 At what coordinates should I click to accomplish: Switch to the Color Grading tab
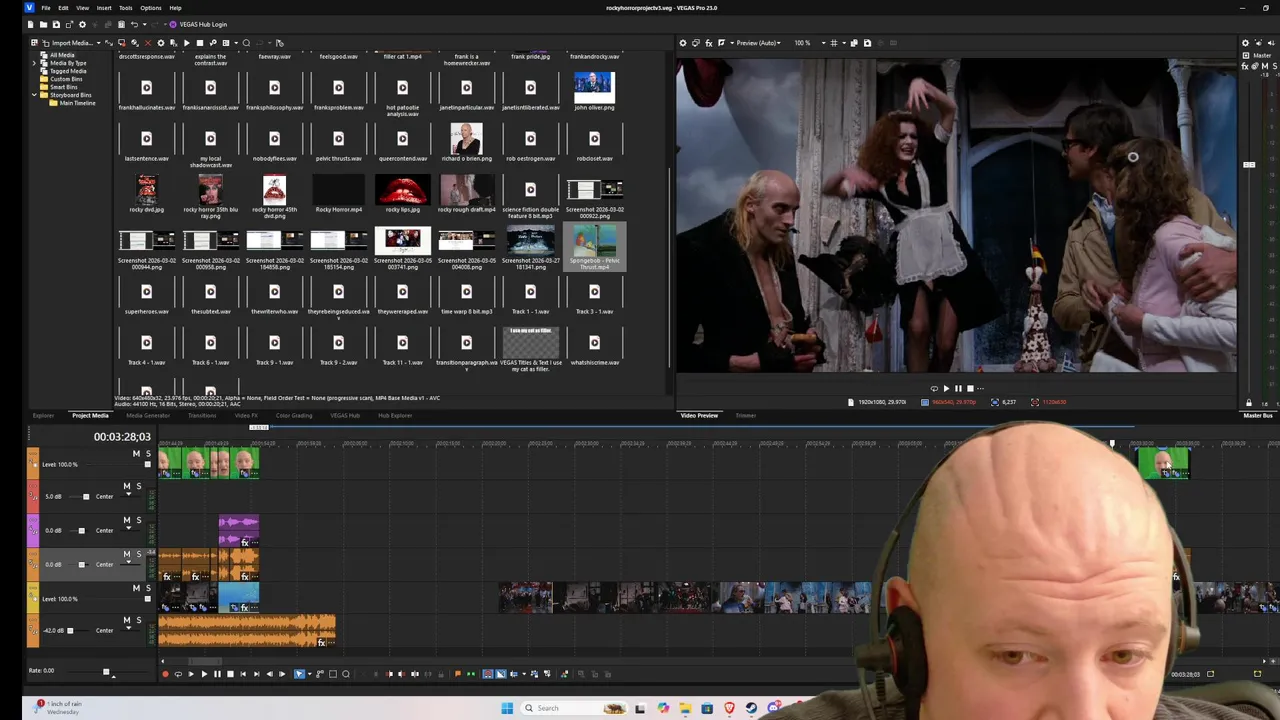click(294, 416)
